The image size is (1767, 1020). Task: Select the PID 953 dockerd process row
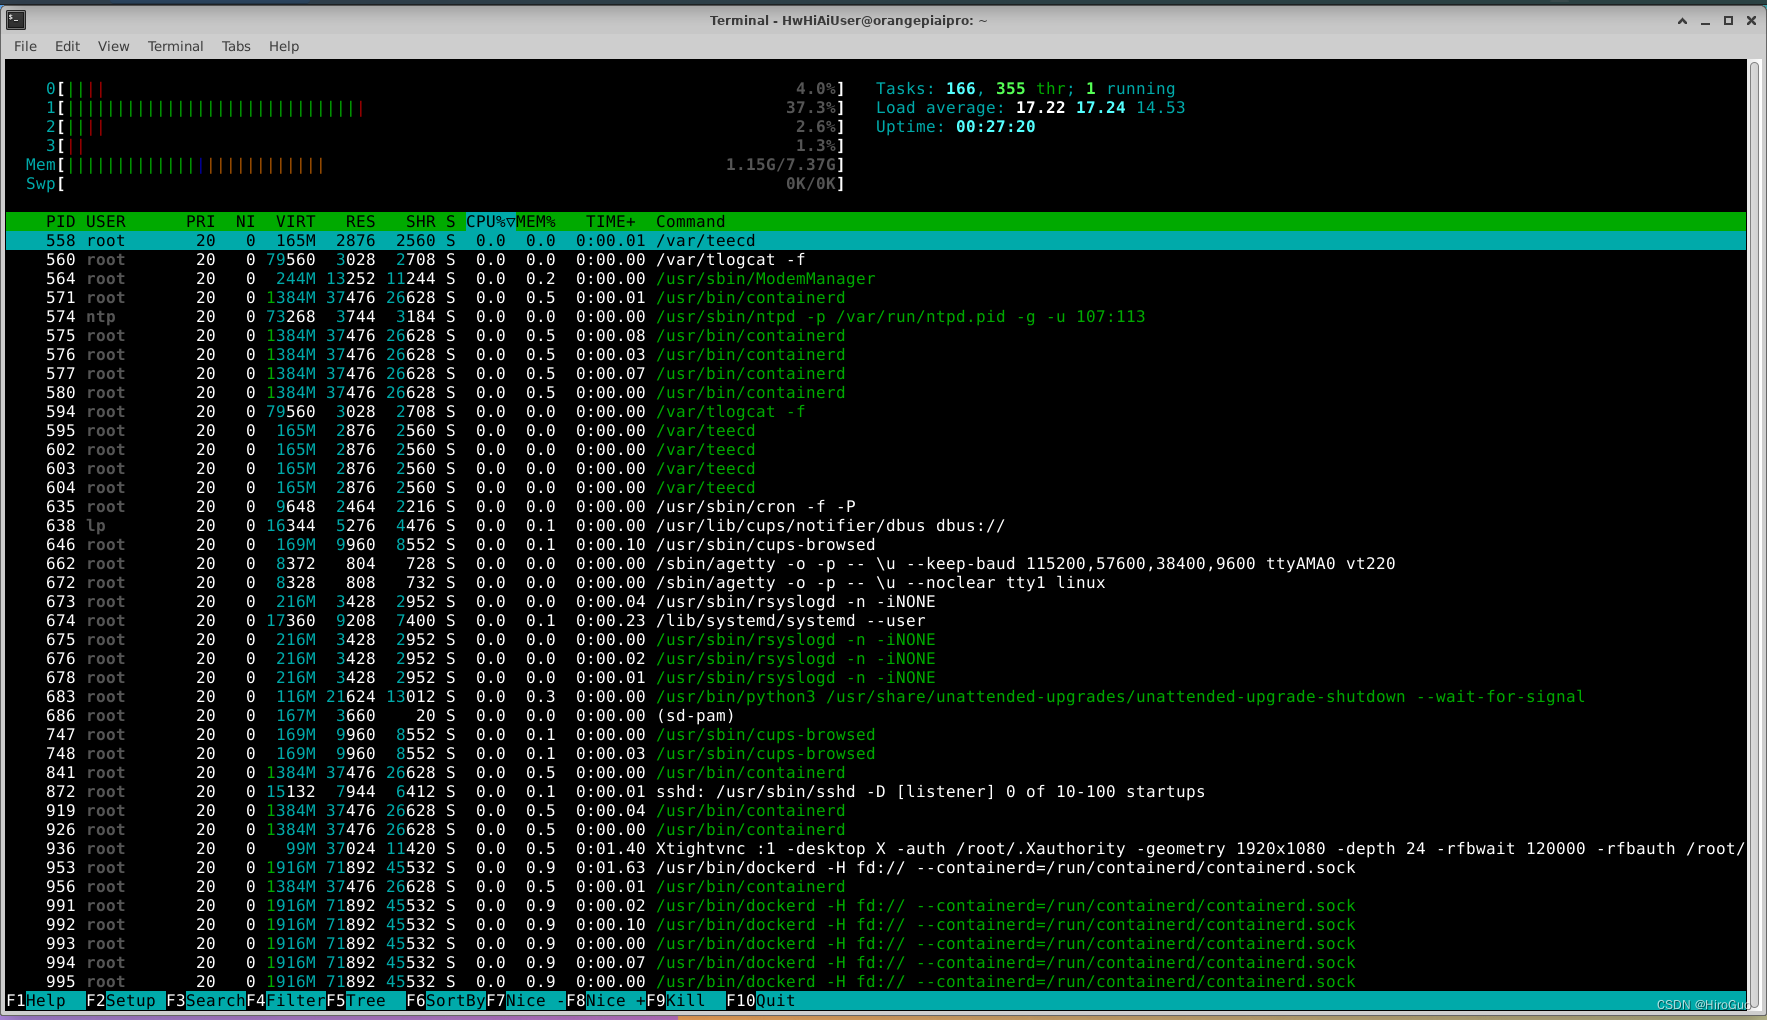875,868
